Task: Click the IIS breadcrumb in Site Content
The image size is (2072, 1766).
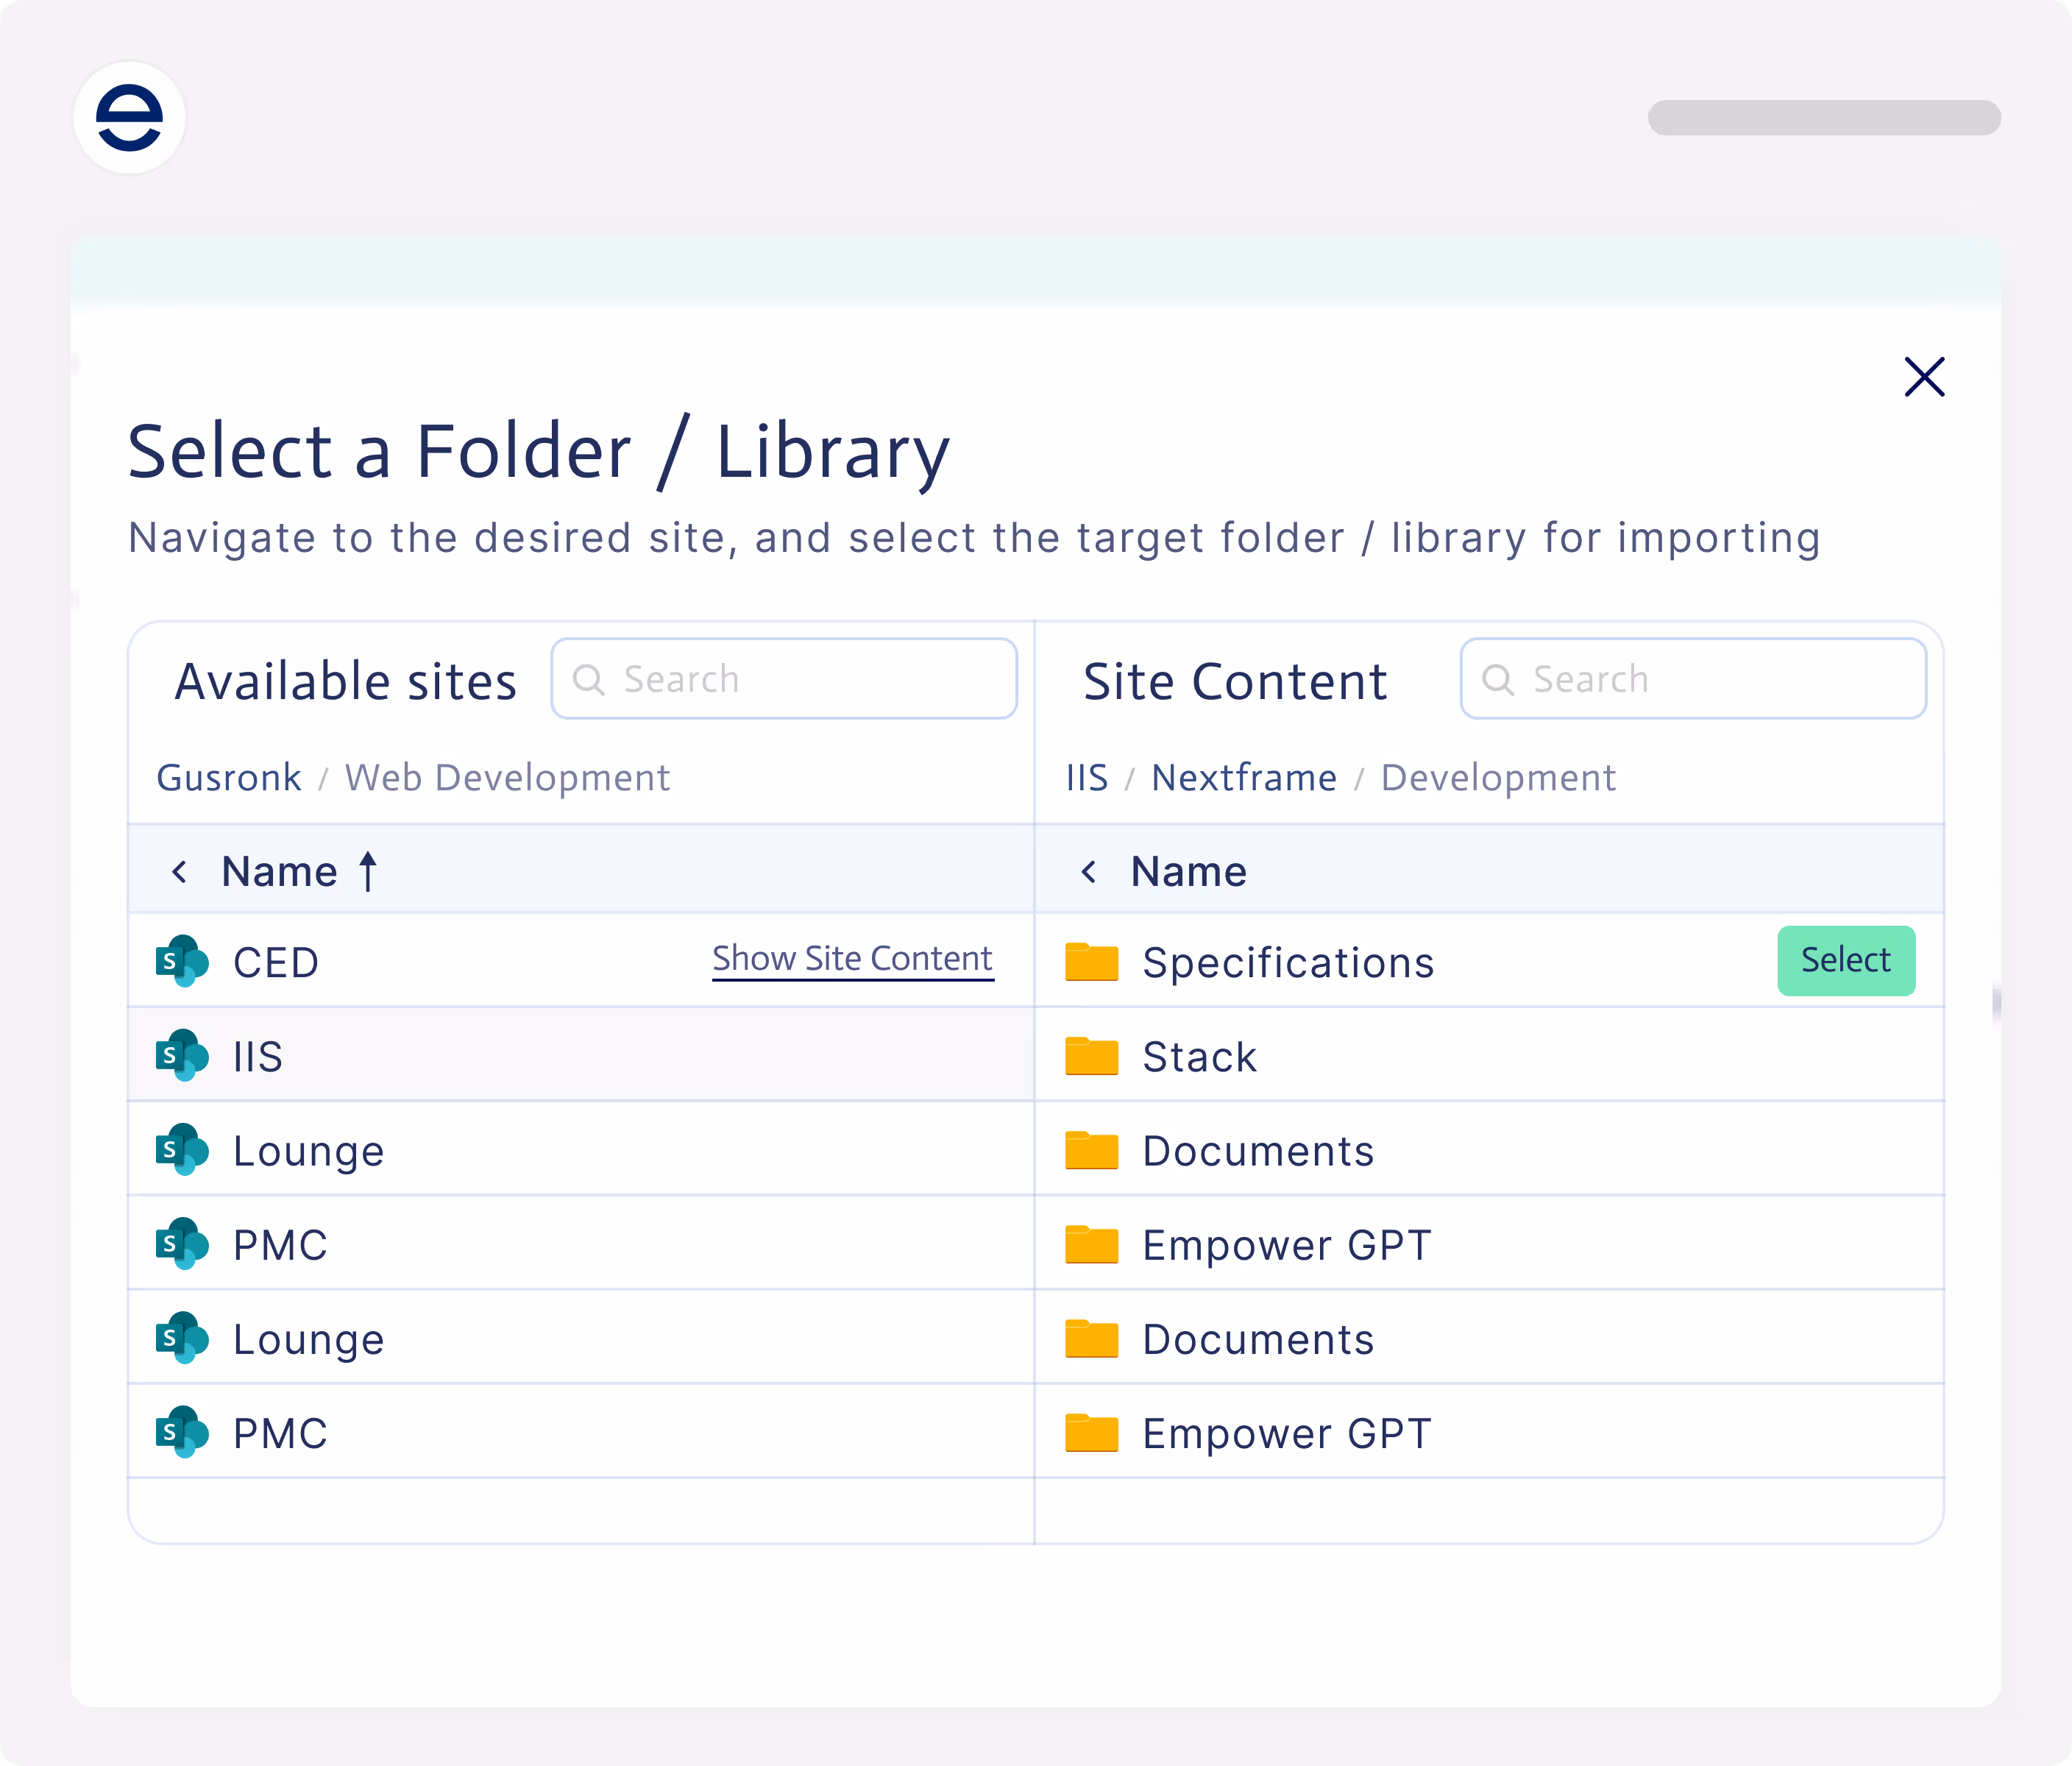Action: (x=1087, y=778)
